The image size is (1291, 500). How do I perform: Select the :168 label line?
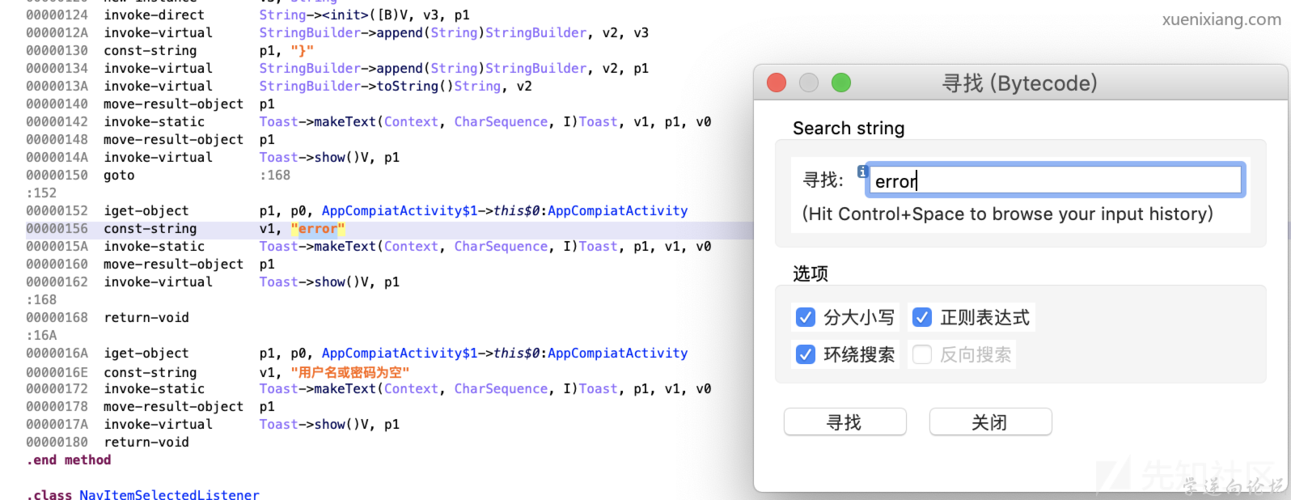41,300
